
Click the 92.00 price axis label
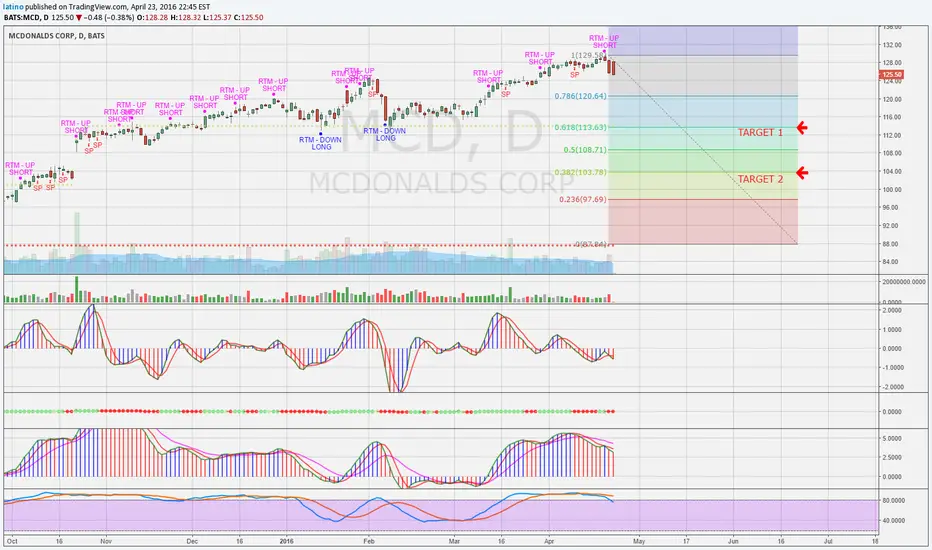(x=892, y=226)
